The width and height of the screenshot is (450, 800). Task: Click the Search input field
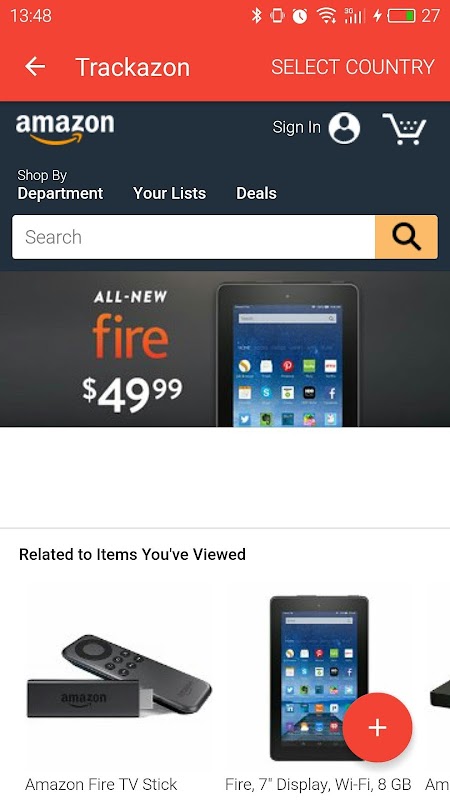point(193,237)
